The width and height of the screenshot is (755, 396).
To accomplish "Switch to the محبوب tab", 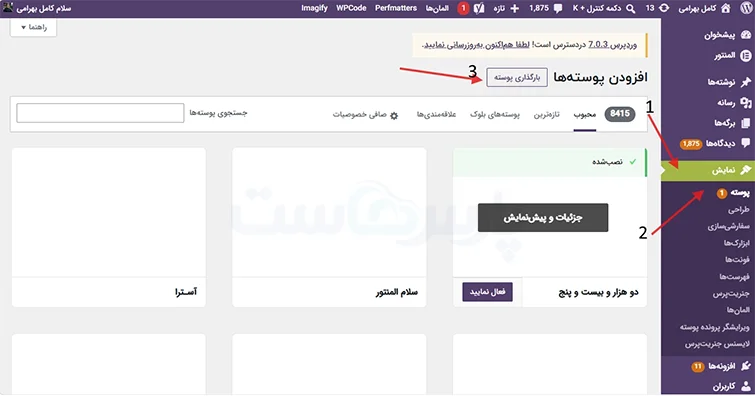I will coord(585,115).
